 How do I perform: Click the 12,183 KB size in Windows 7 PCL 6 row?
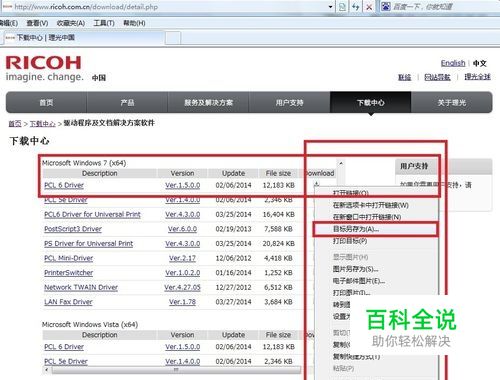pyautogui.click(x=279, y=185)
